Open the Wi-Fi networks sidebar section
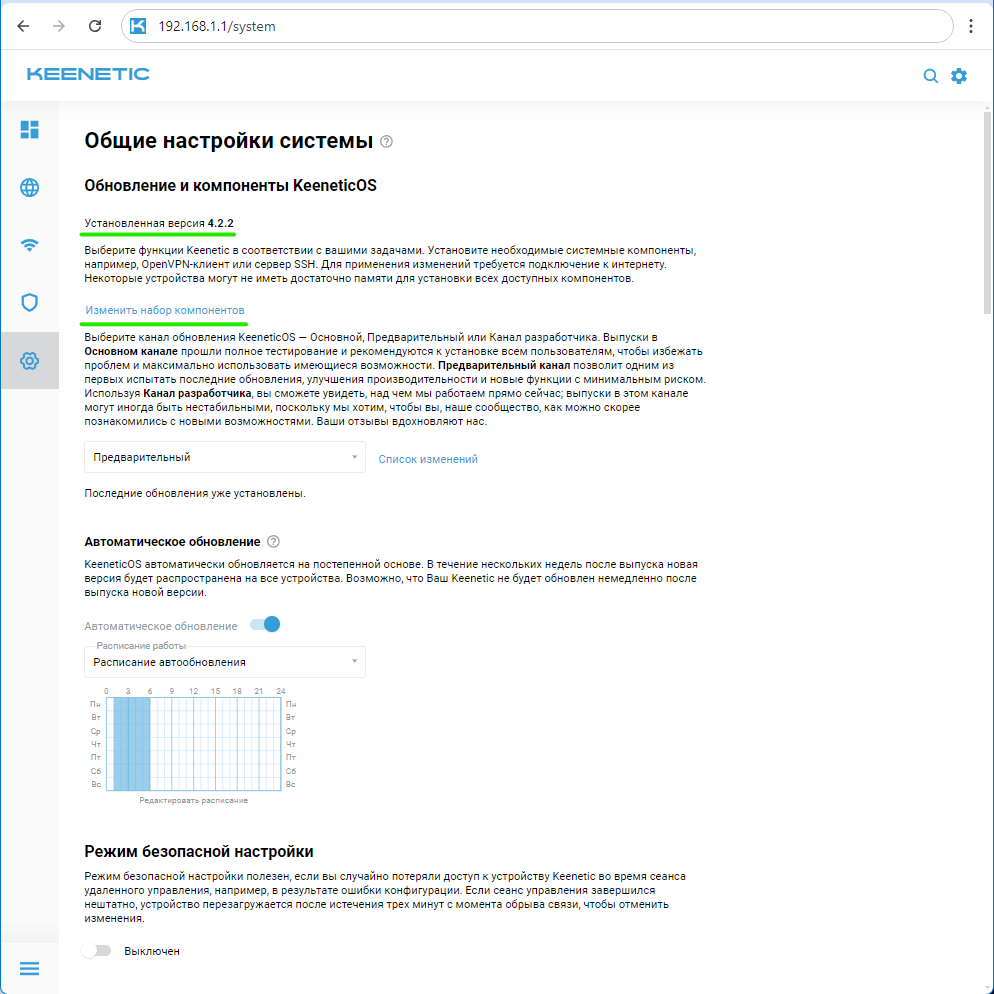994x994 pixels. 30,245
